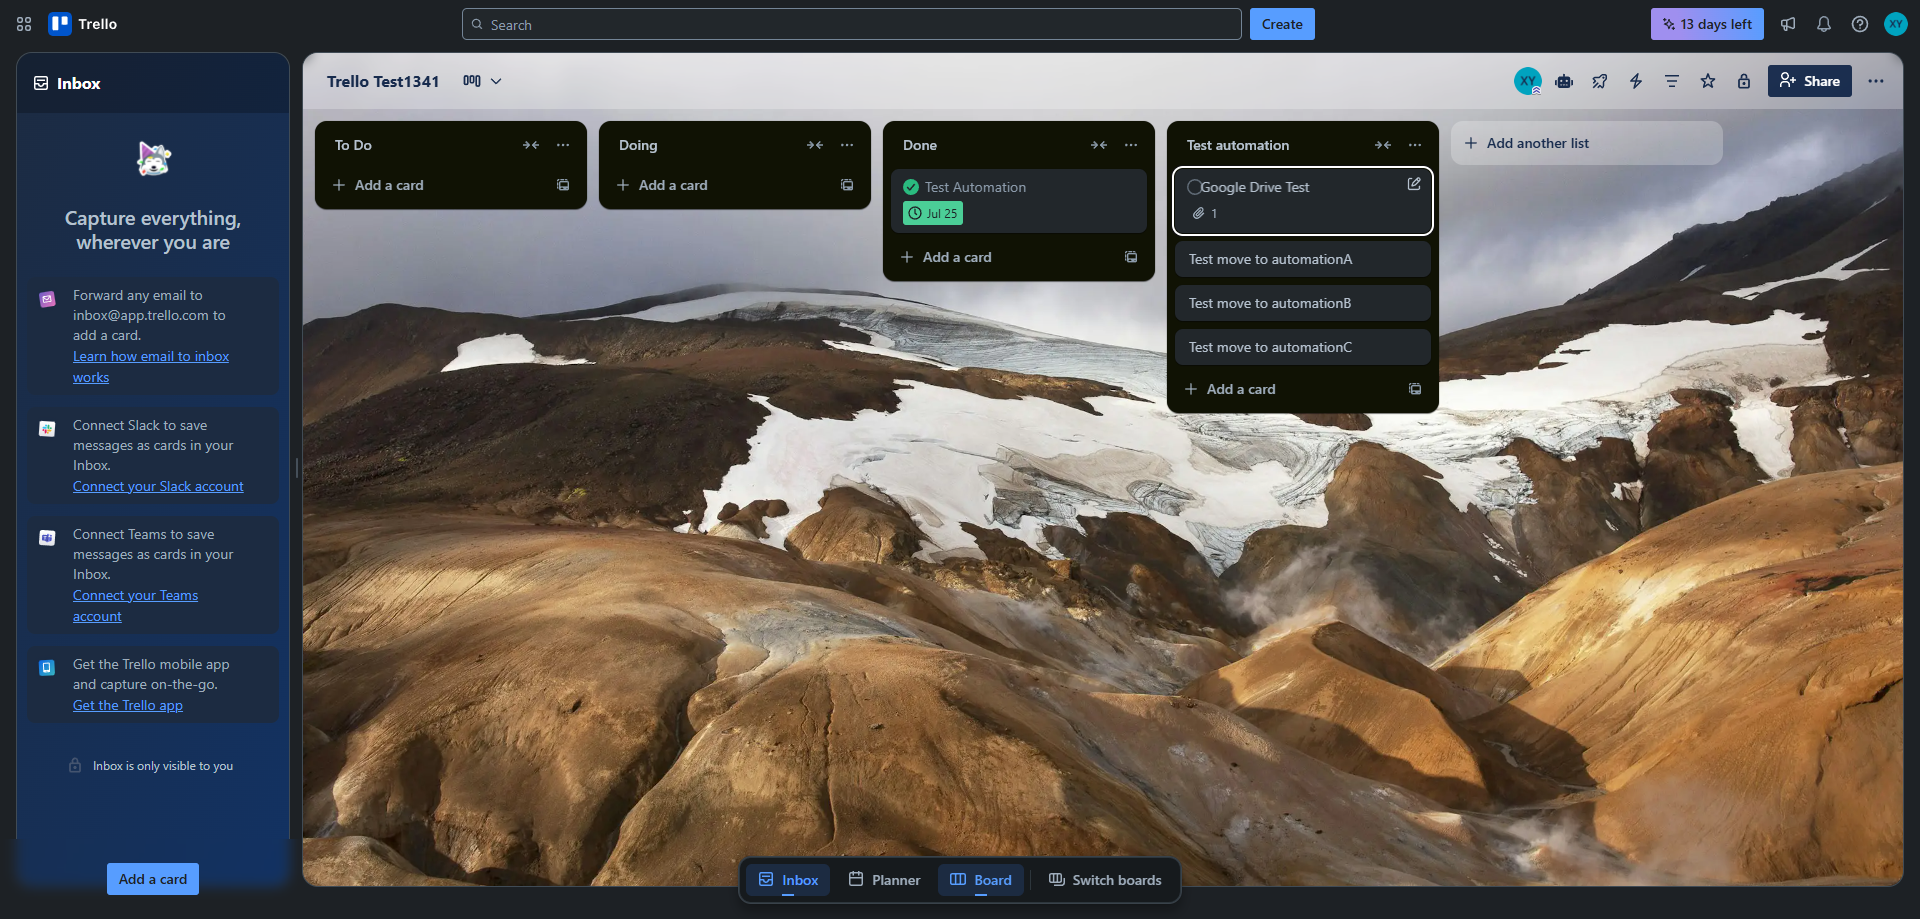Collapse the Test automation list
Image resolution: width=1920 pixels, height=919 pixels.
coord(1383,145)
